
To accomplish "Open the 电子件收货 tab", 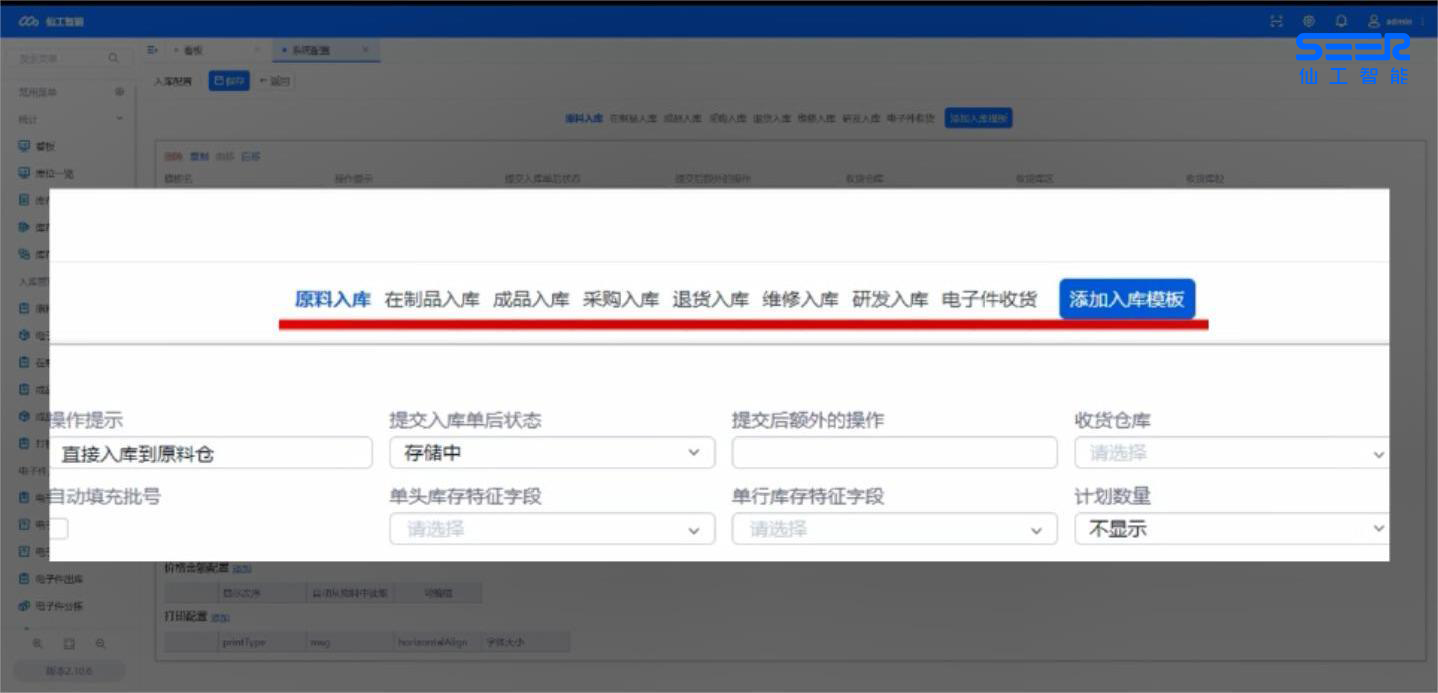I will click(x=989, y=299).
